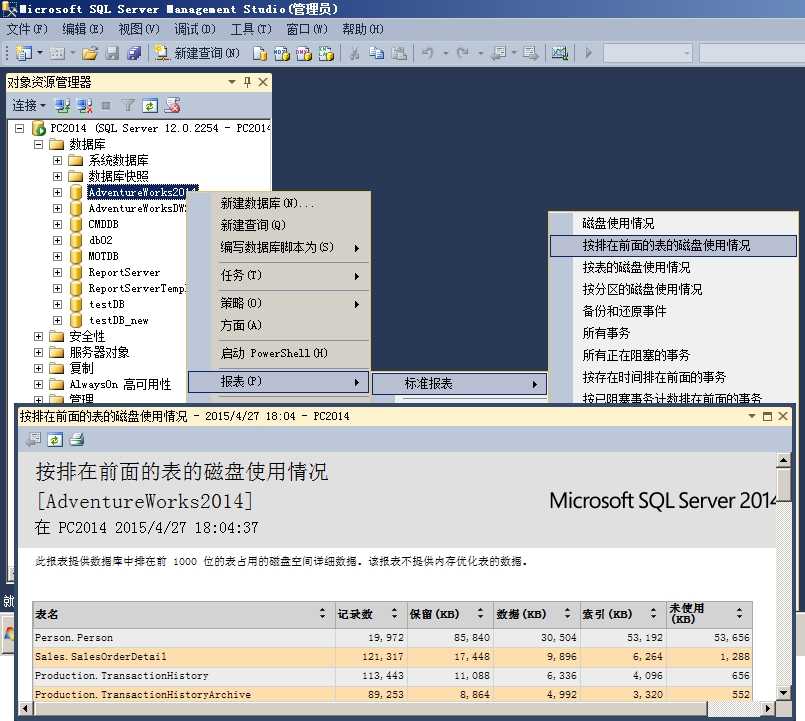Select 按表的磁盘使用情况 report

(674, 268)
